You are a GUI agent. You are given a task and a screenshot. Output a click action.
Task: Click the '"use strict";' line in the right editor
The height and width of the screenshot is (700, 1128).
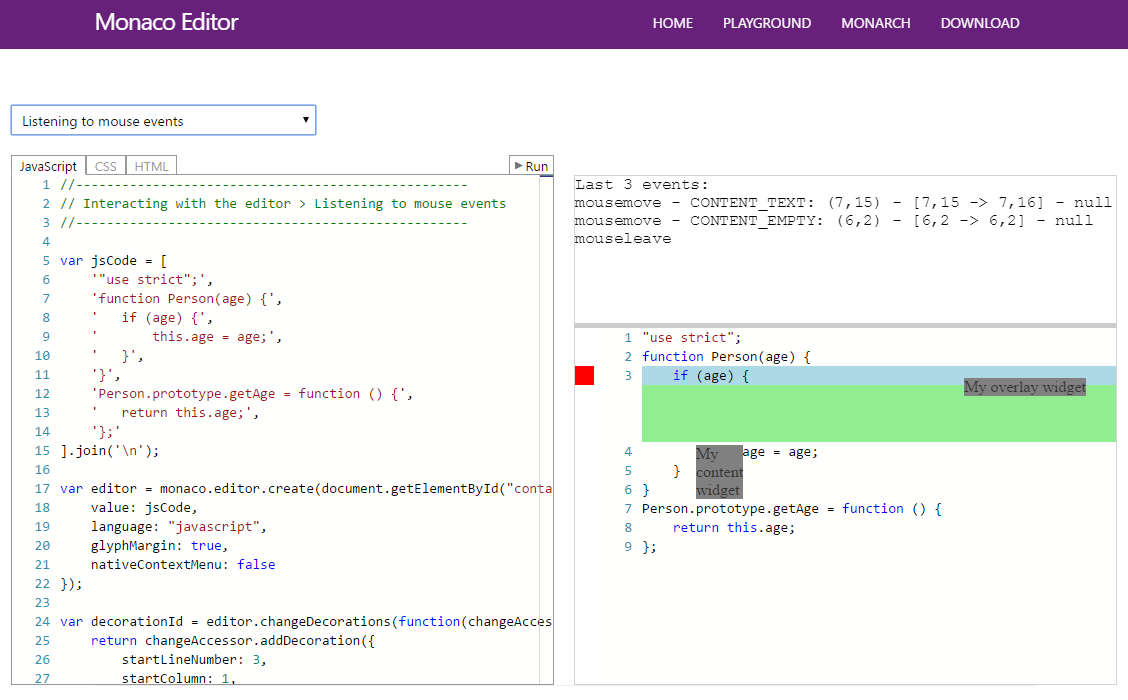(x=691, y=337)
